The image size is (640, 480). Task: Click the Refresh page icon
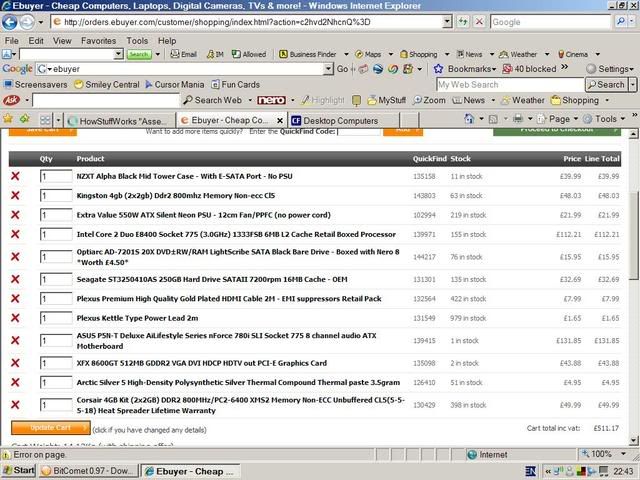tap(462, 22)
